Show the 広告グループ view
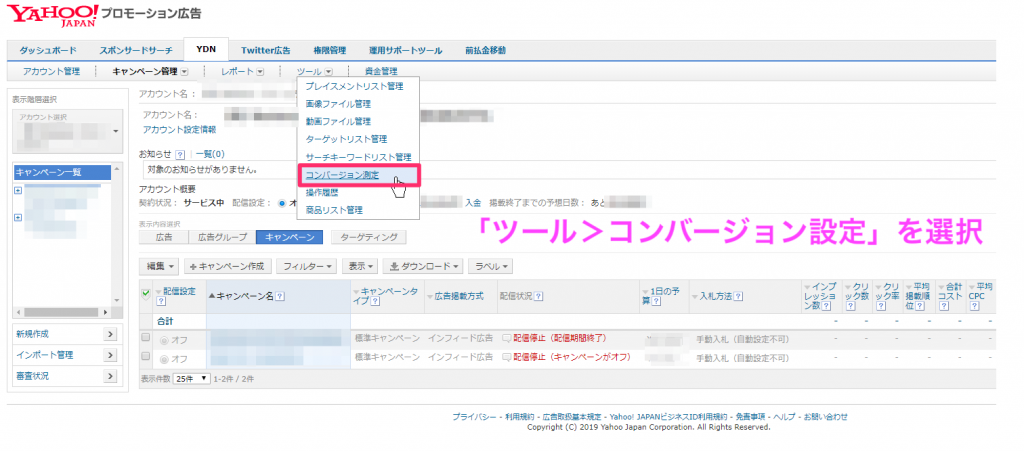 point(223,237)
